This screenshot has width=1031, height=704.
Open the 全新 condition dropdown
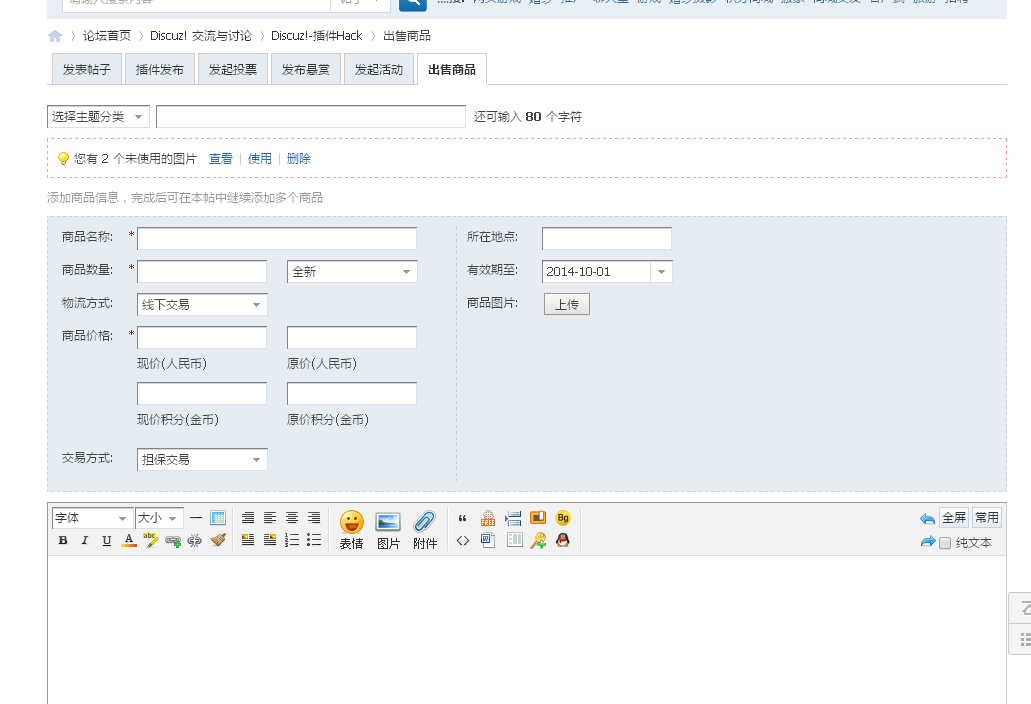[x=352, y=271]
